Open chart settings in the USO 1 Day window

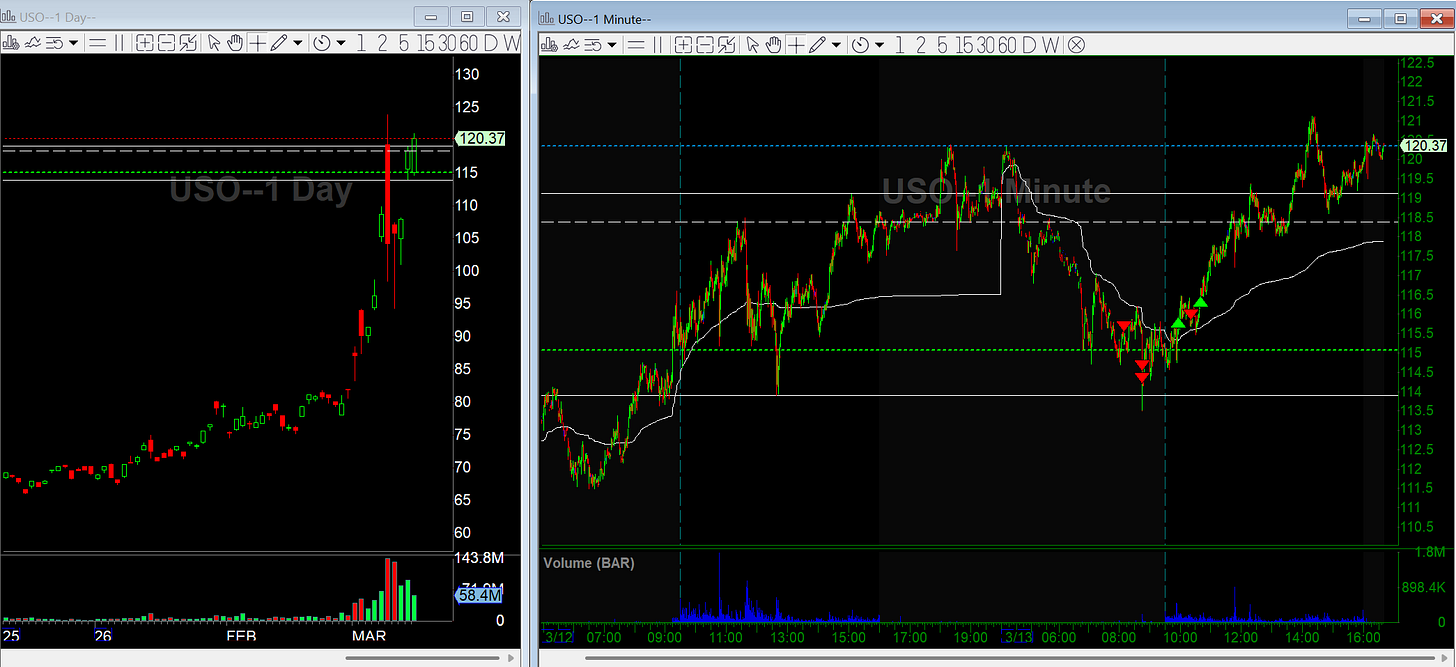(11, 43)
